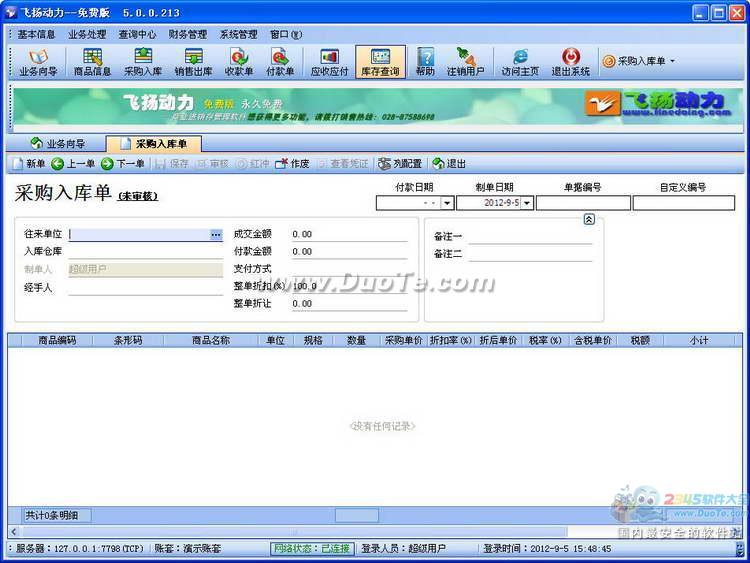The image size is (750, 563).
Task: Select the 采购入库单 tab
Action: [x=154, y=144]
